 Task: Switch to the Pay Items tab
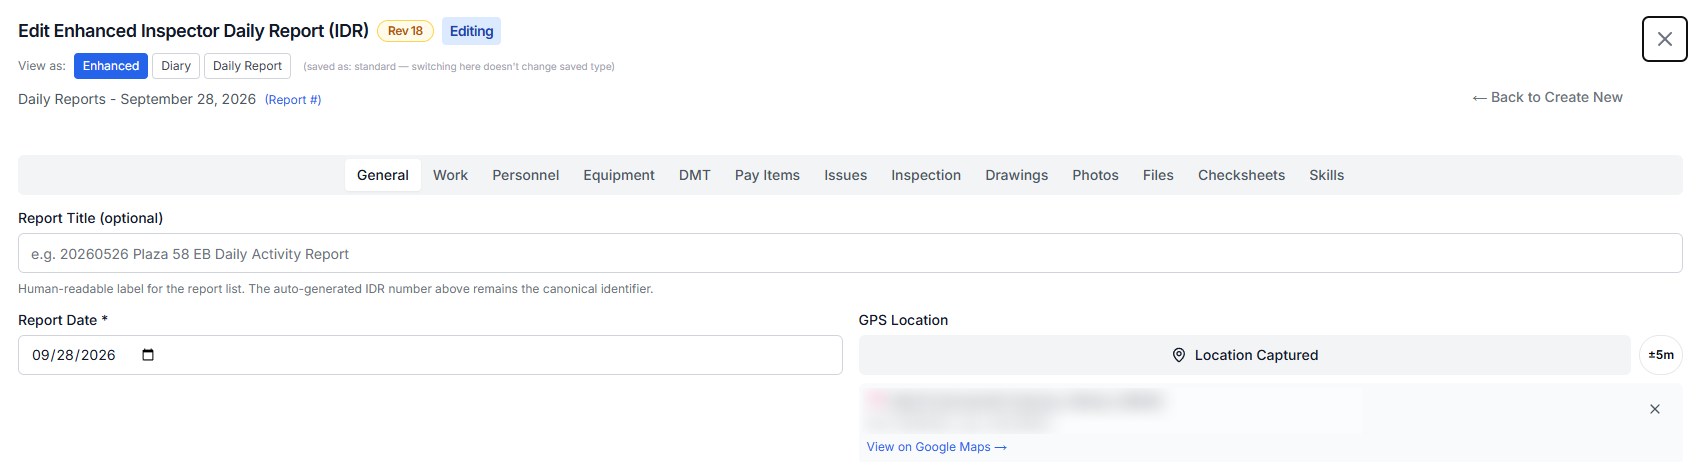[x=767, y=175]
